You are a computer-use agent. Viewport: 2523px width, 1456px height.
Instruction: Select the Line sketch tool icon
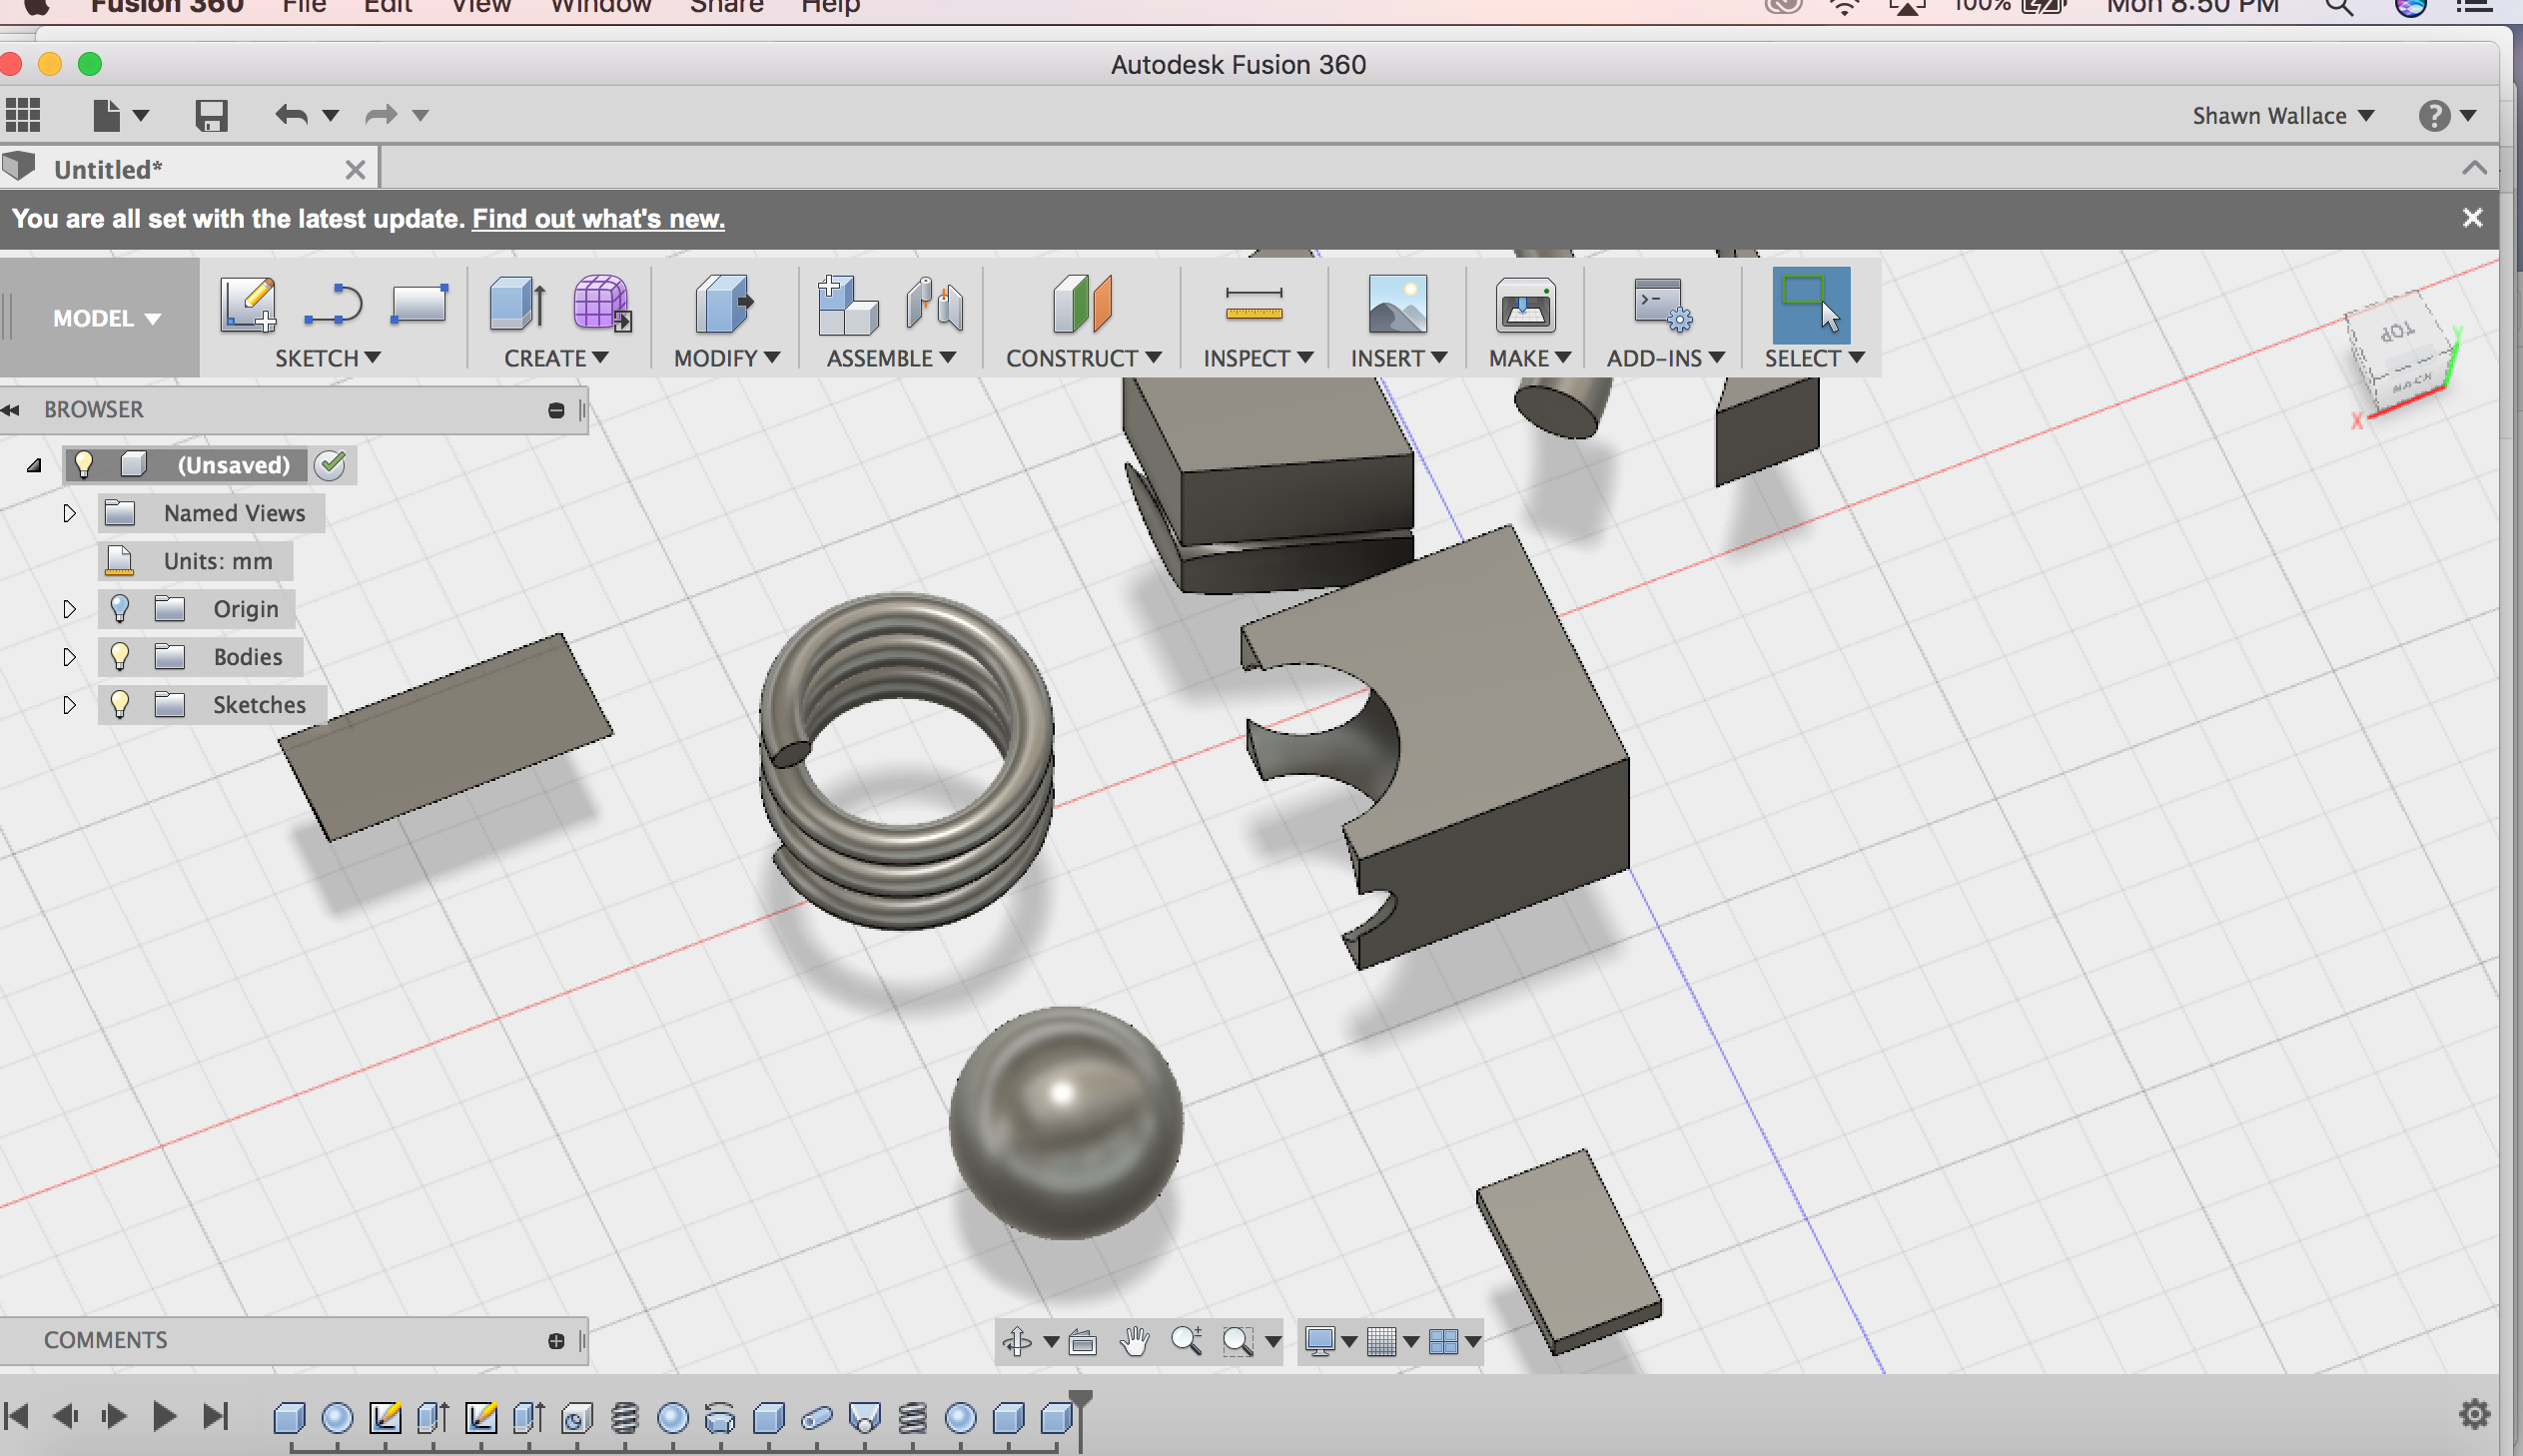(333, 304)
